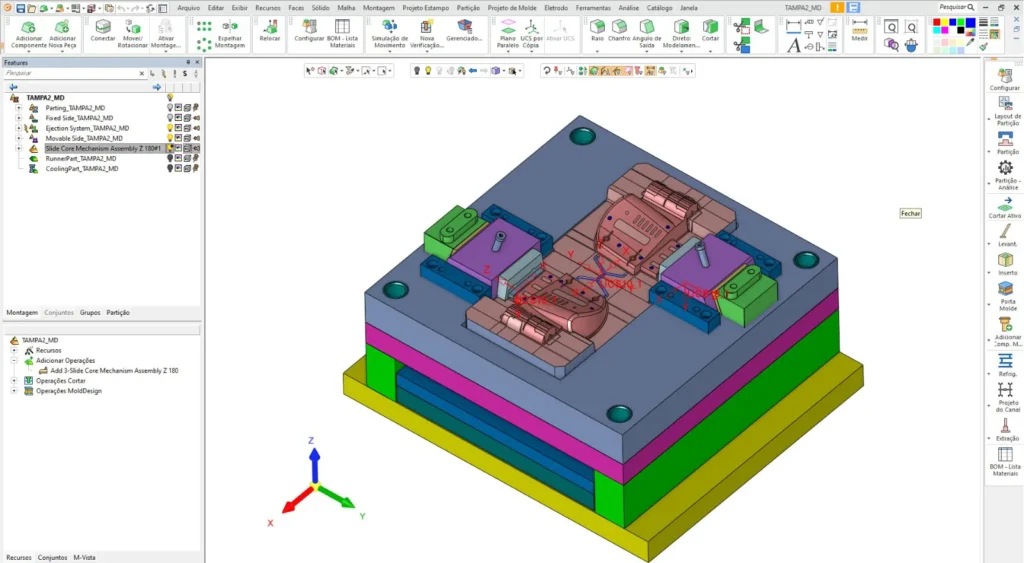The height and width of the screenshot is (563, 1024).
Task: Toggle light bulb visibility for Fixed Side_TAMPA2_MD
Action: coord(170,118)
